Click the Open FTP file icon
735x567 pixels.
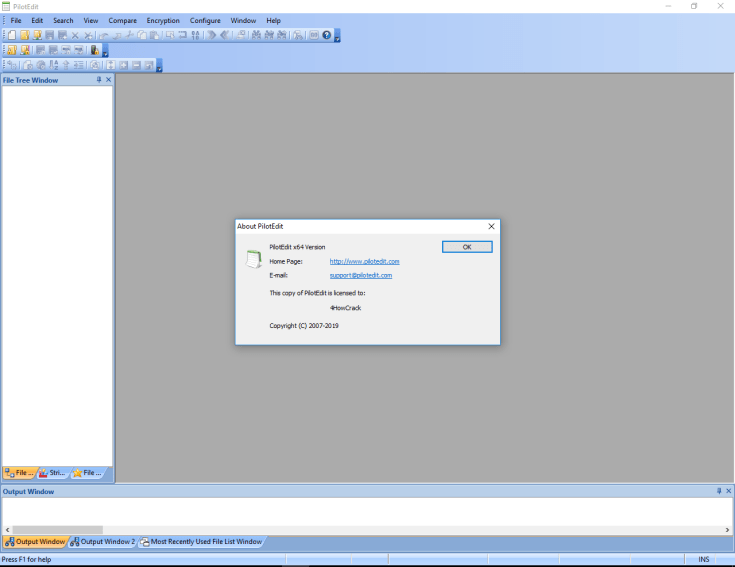pyautogui.click(x=37, y=35)
